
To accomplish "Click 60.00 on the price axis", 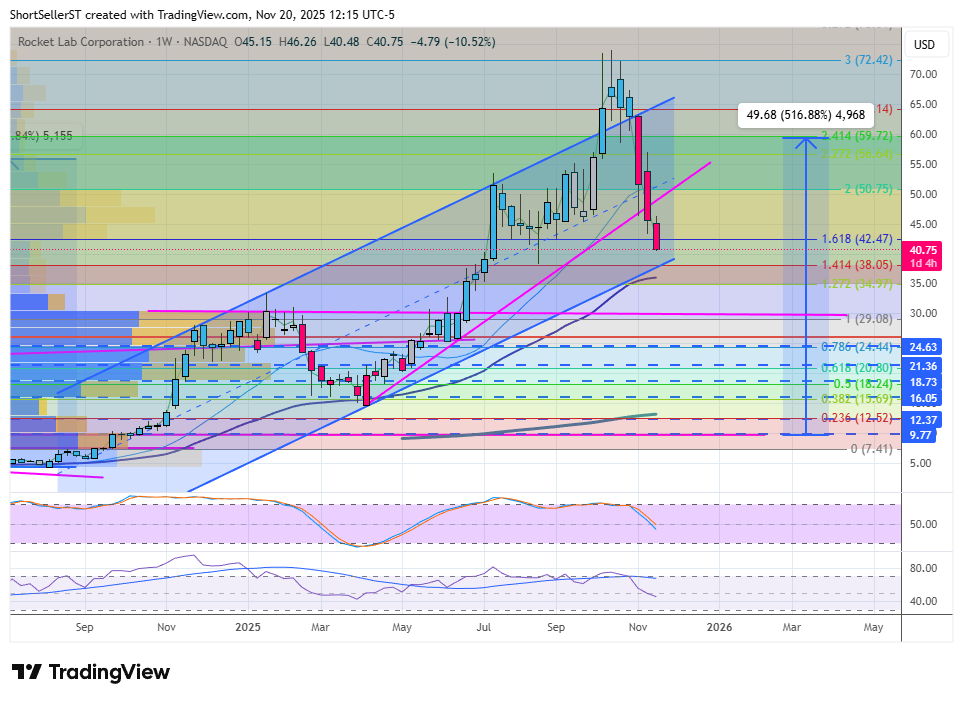I will [923, 135].
